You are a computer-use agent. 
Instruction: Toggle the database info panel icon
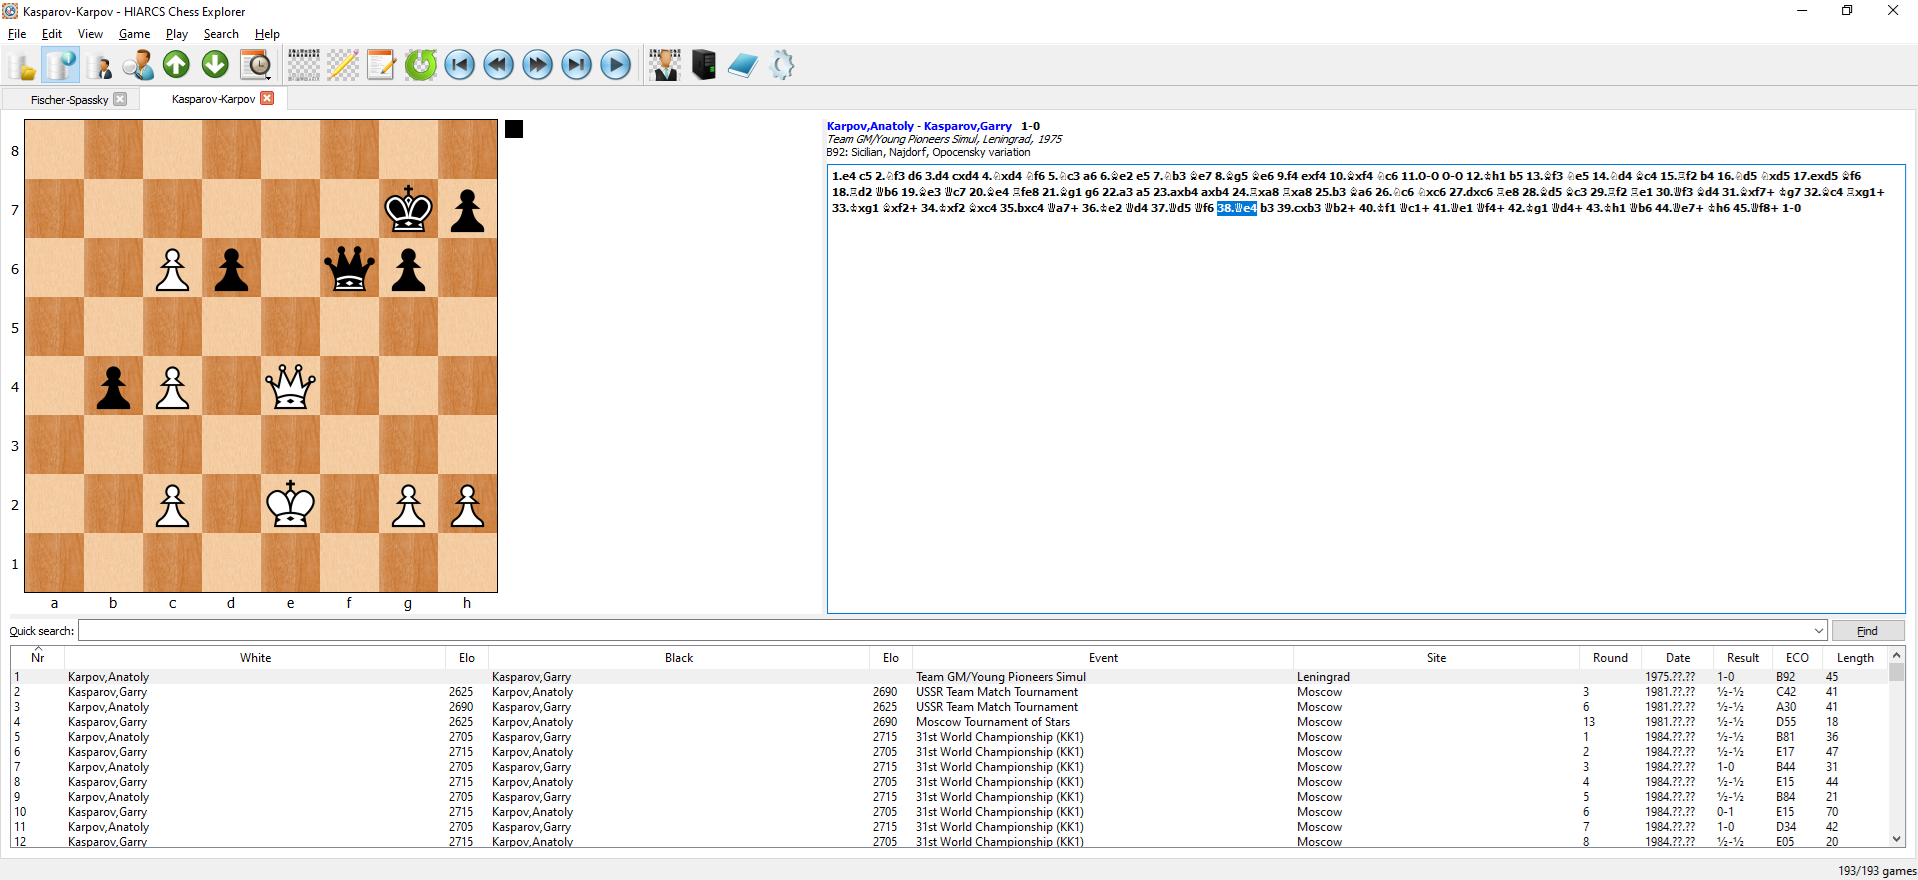(x=61, y=66)
